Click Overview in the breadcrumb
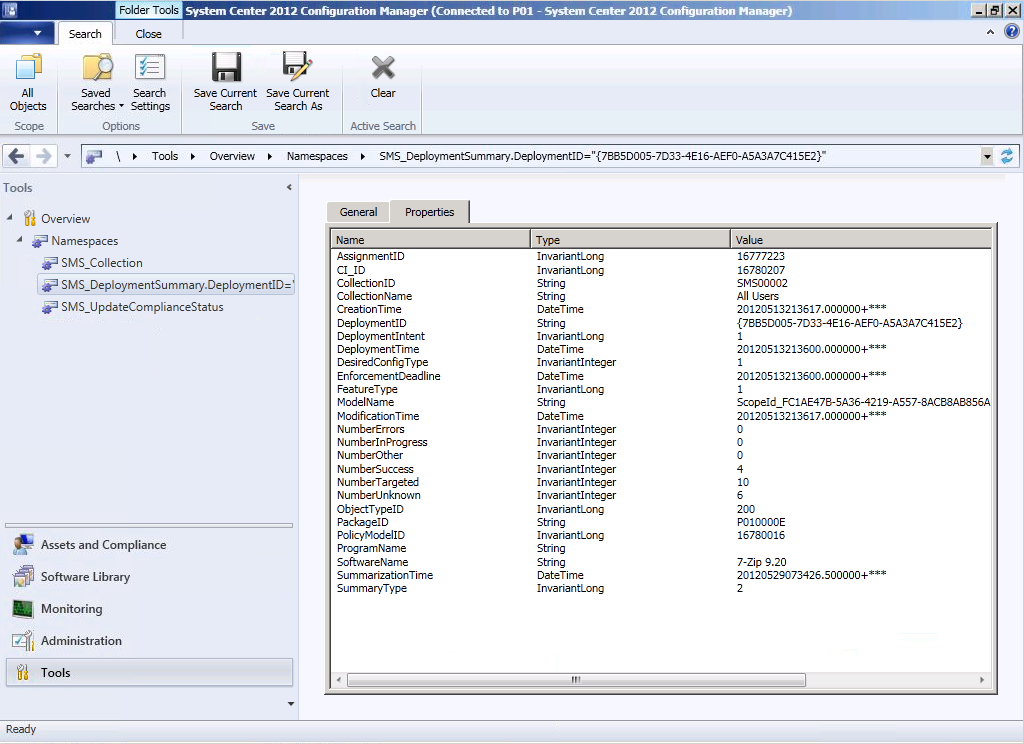Image resolution: width=1024 pixels, height=744 pixels. 232,156
